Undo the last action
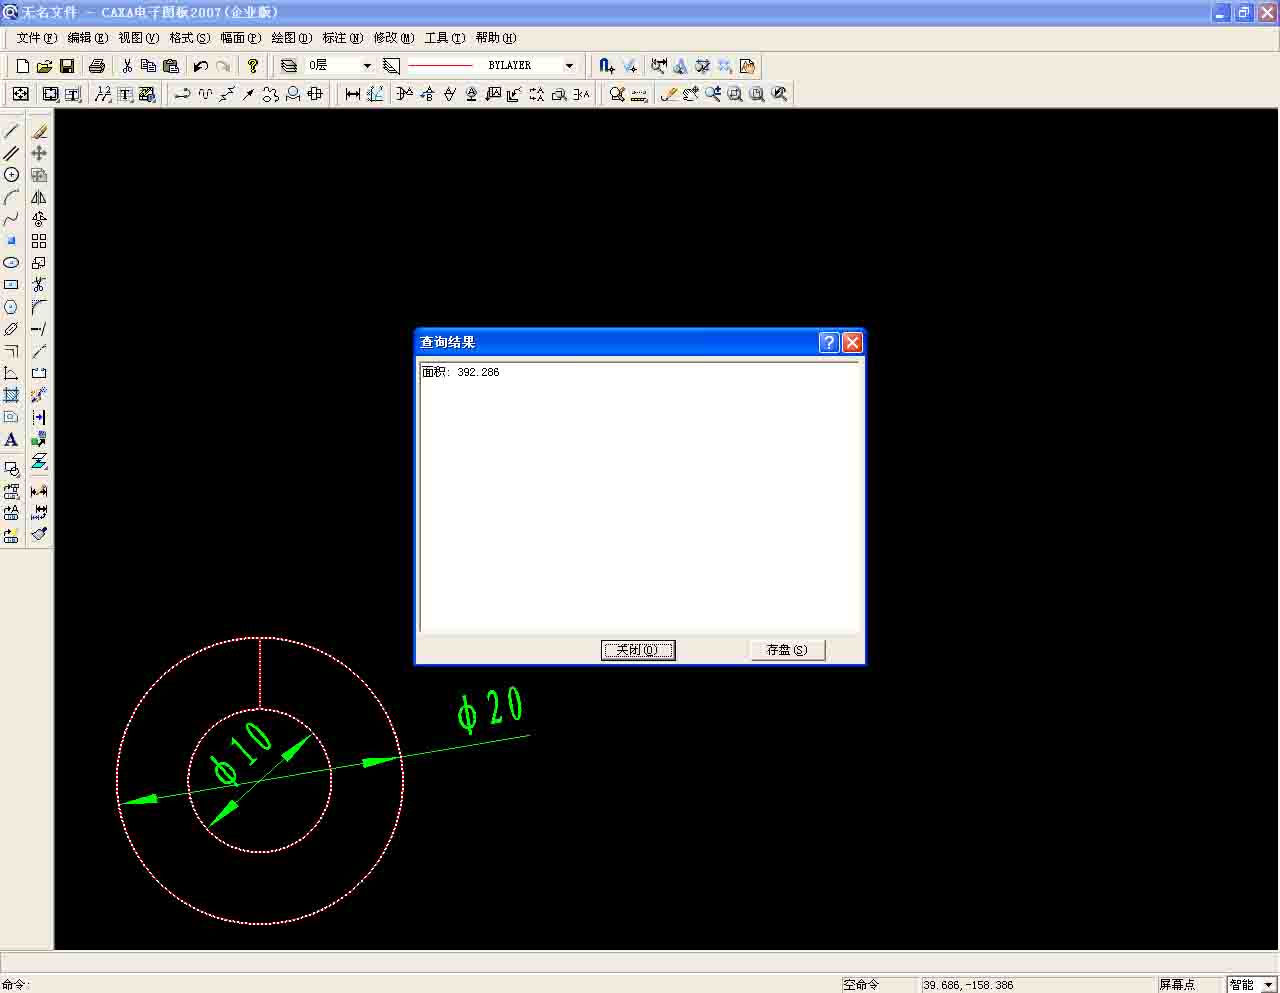The image size is (1280, 993). (x=201, y=66)
